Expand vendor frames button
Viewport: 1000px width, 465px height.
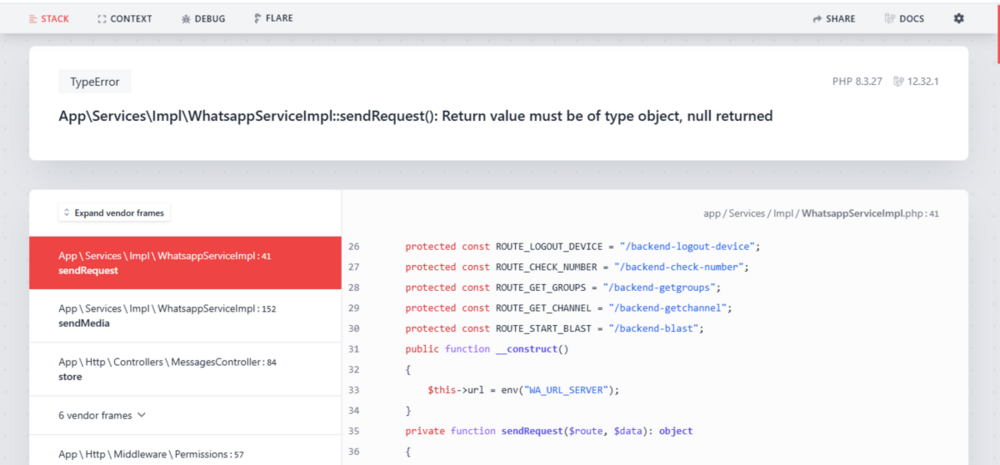pos(114,213)
